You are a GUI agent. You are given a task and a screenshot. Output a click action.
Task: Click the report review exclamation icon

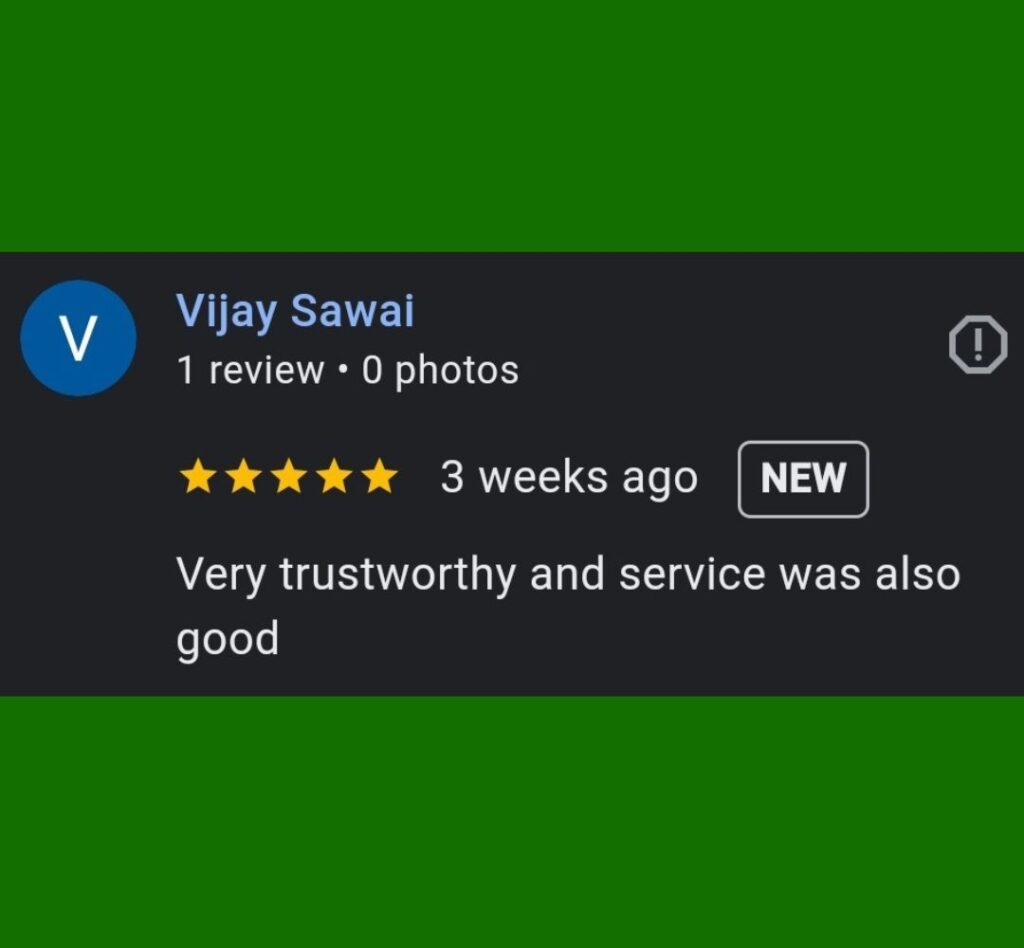978,344
